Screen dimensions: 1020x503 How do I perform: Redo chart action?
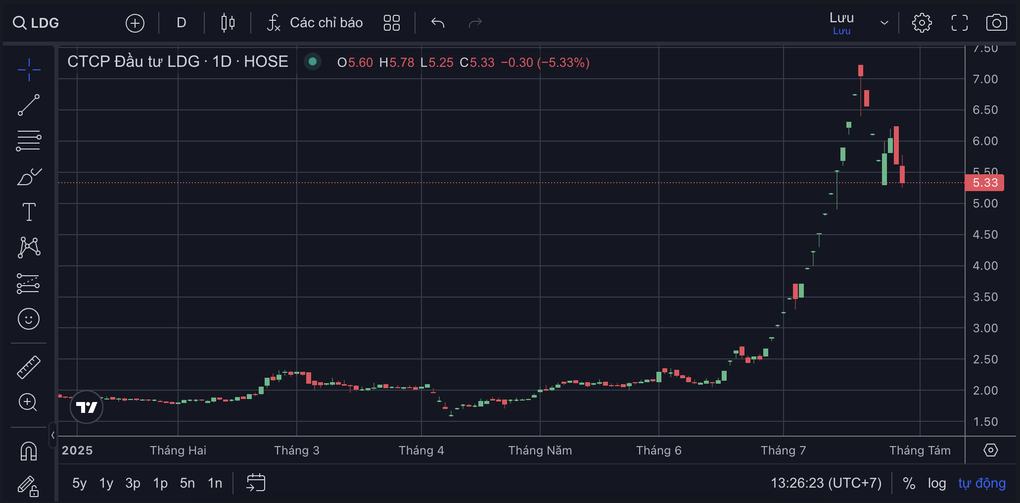(476, 23)
